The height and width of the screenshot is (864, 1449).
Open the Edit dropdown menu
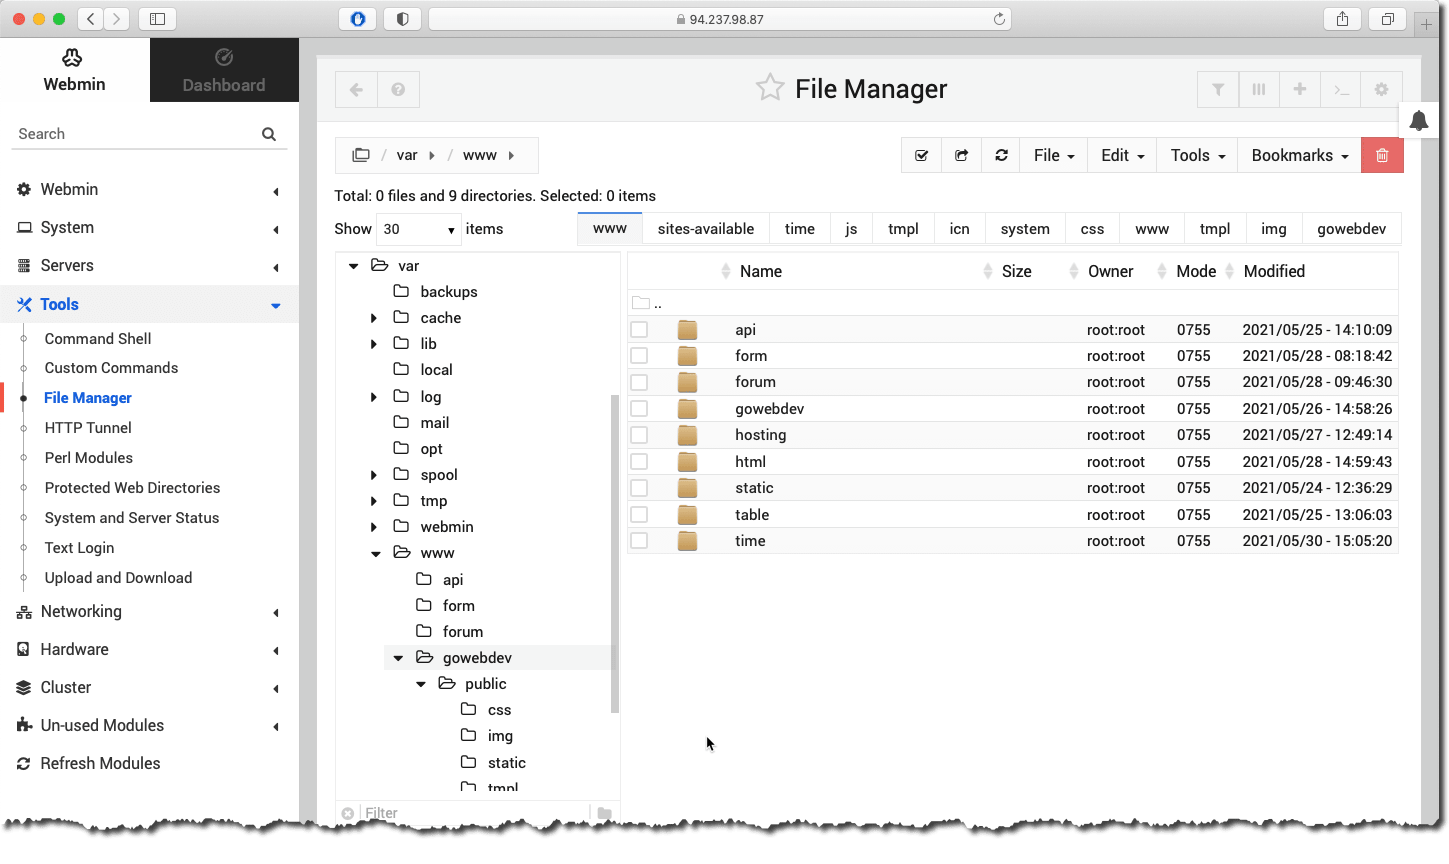point(1122,155)
